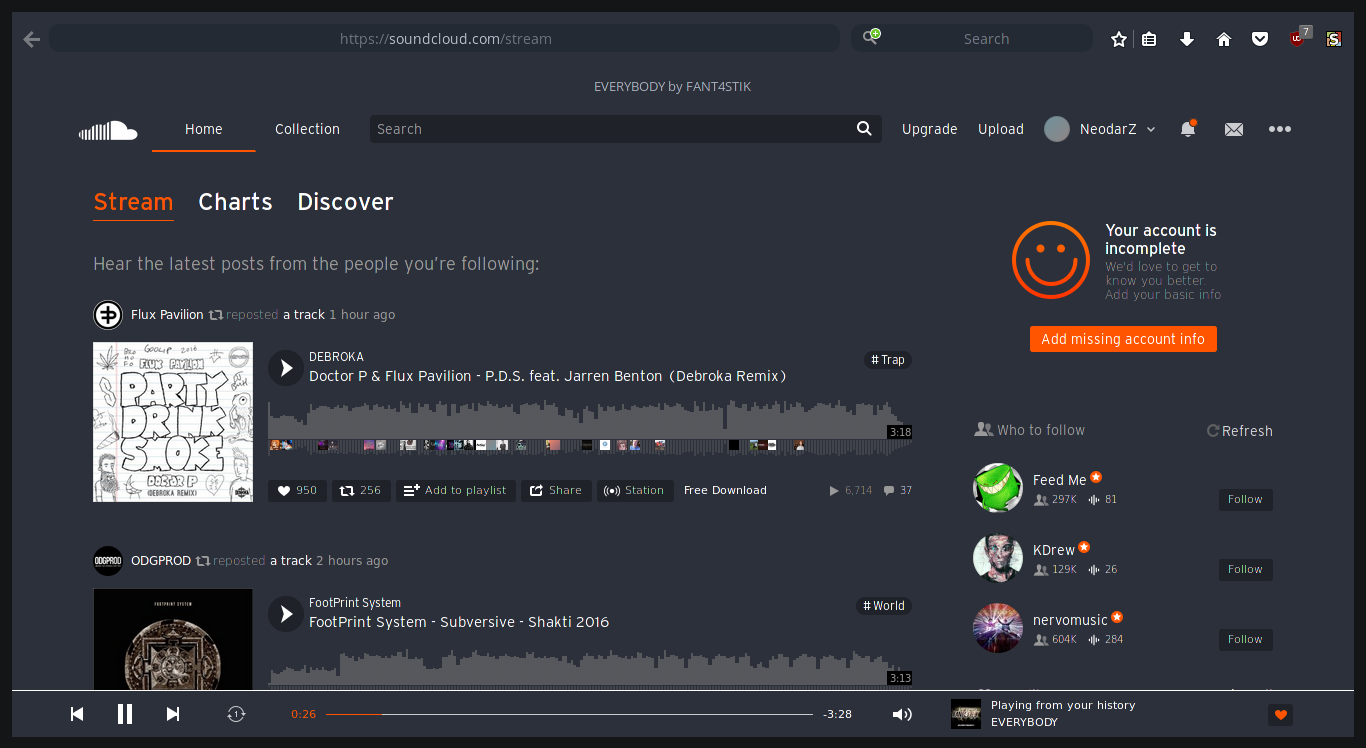Click the Add missing account info button

coord(1123,338)
